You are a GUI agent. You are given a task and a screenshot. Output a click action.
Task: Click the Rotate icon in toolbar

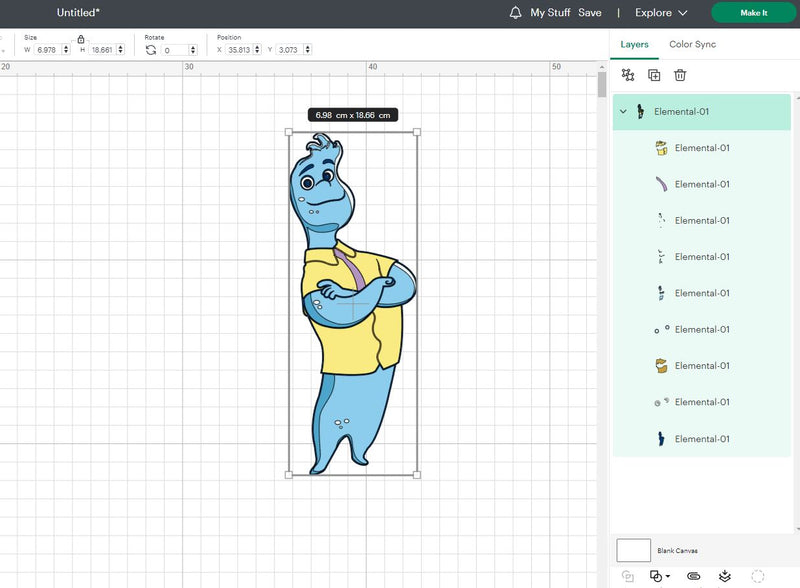click(151, 49)
